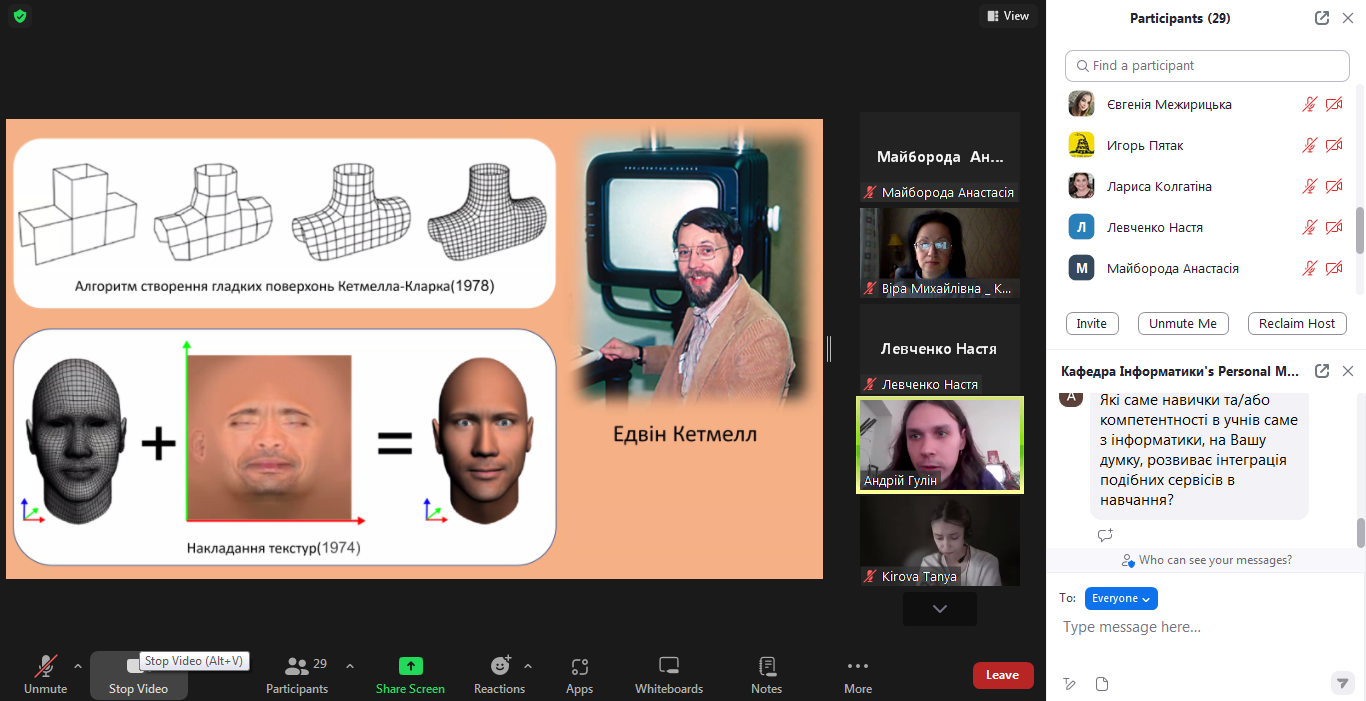
Task: Toggle the Unmute microphone button
Action: (x=45, y=675)
